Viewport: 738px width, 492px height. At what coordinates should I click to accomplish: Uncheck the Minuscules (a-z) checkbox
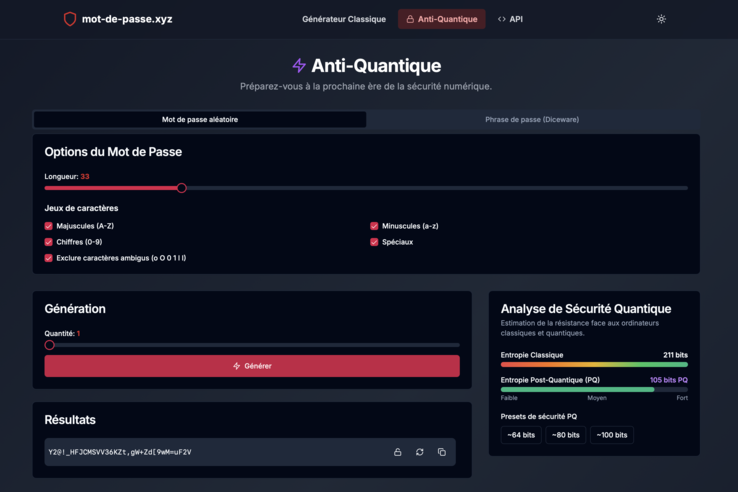point(374,226)
